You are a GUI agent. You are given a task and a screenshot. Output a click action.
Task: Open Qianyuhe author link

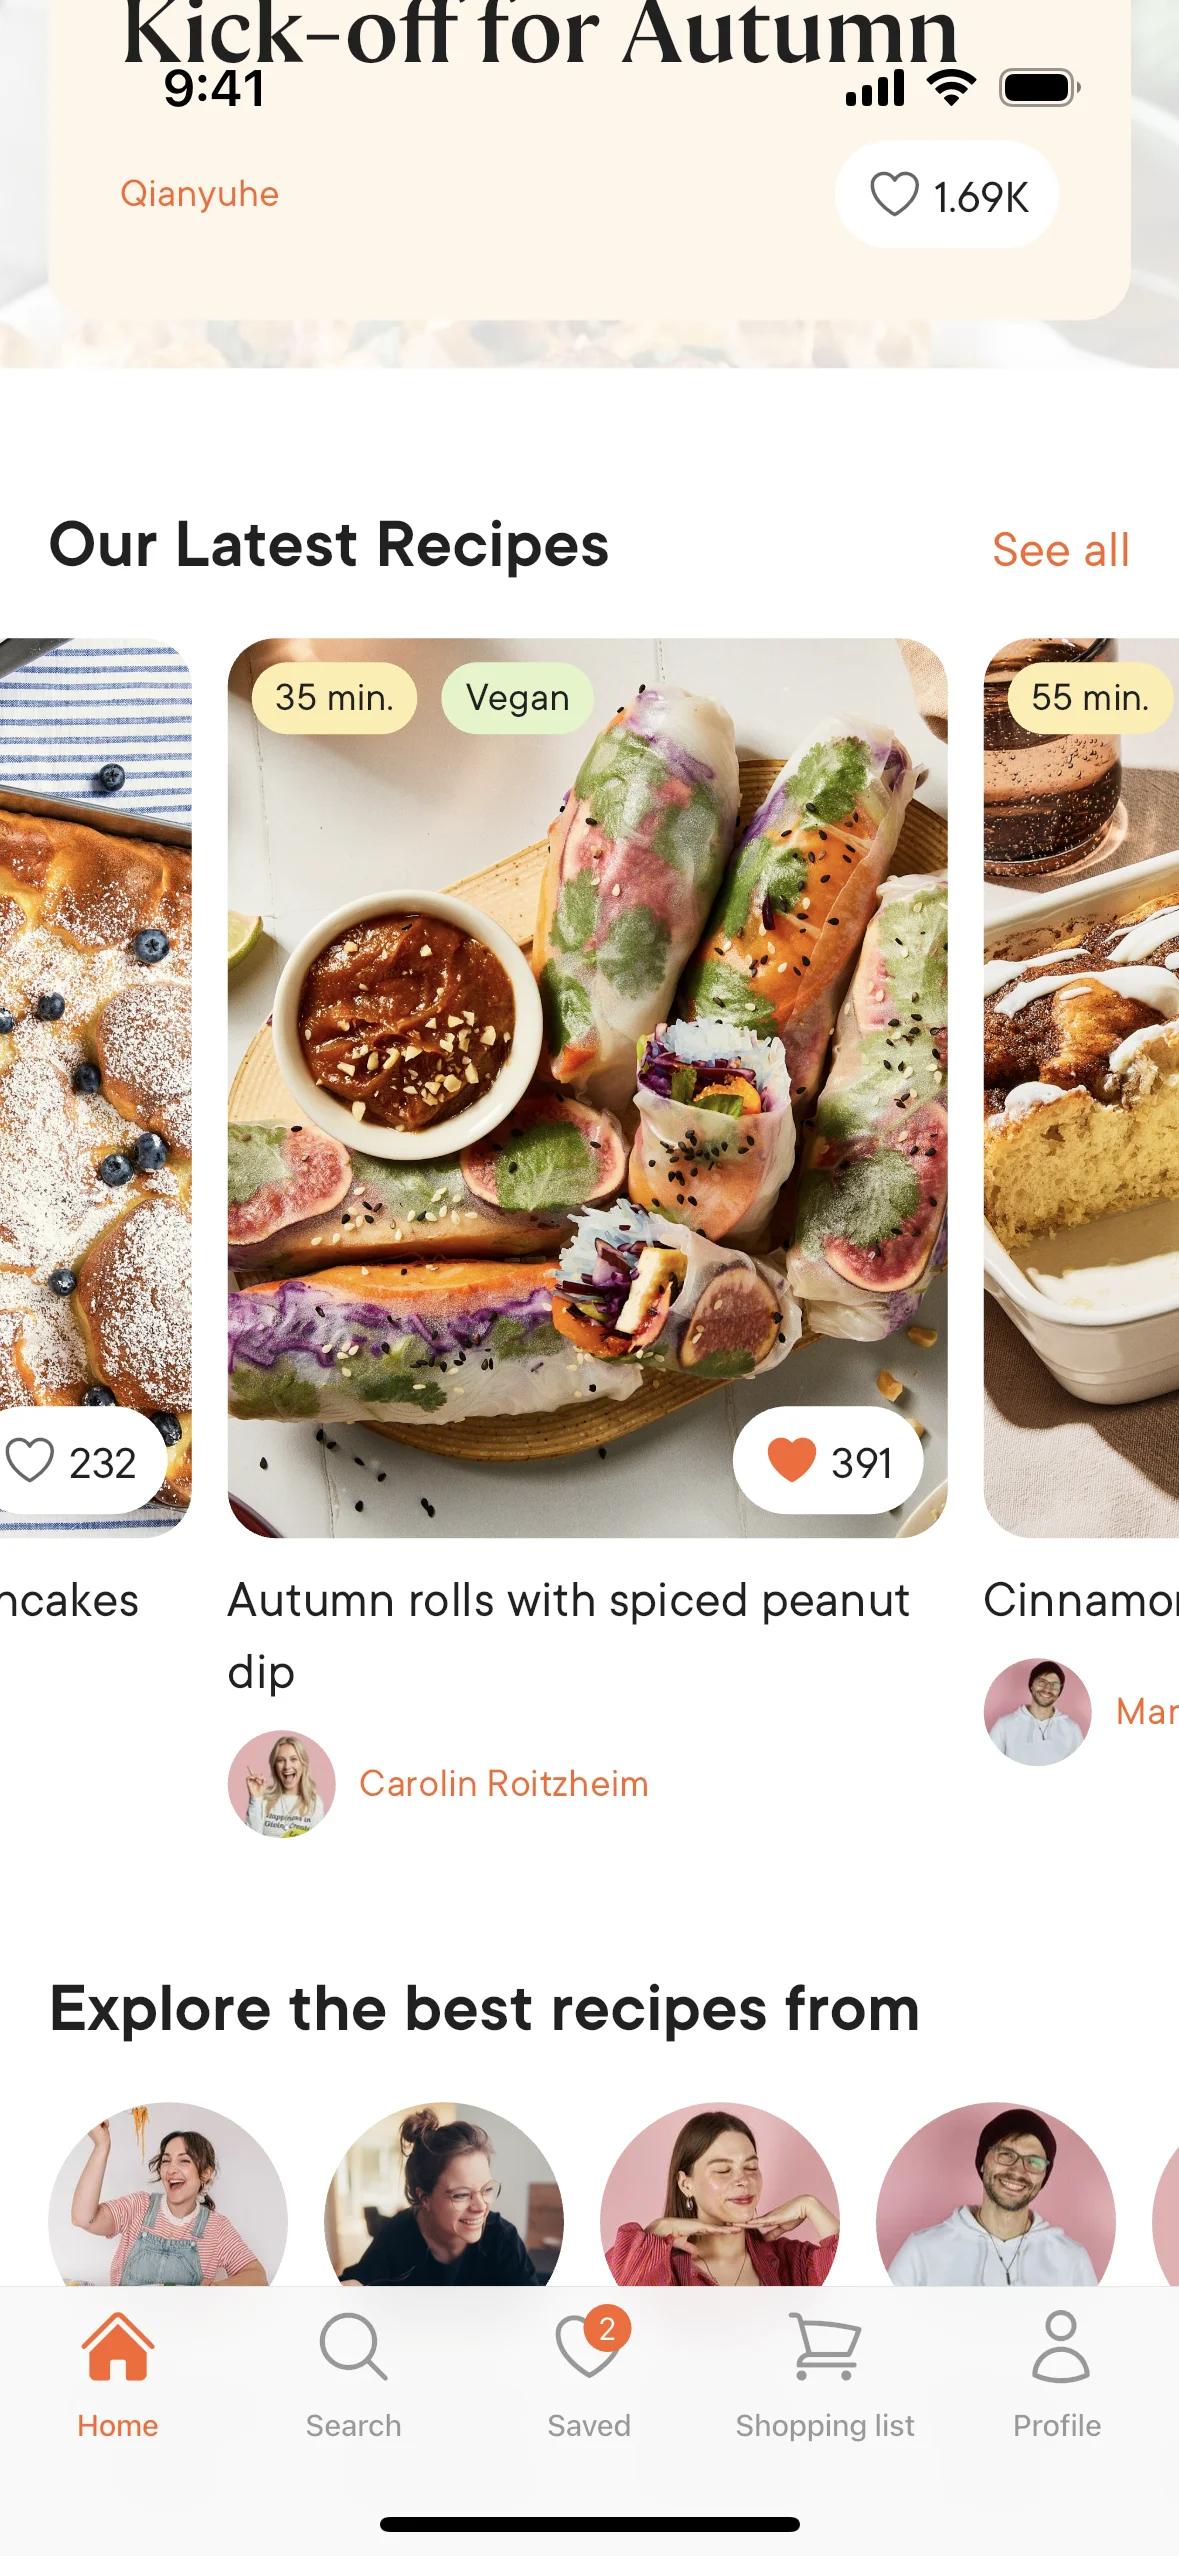coord(199,194)
